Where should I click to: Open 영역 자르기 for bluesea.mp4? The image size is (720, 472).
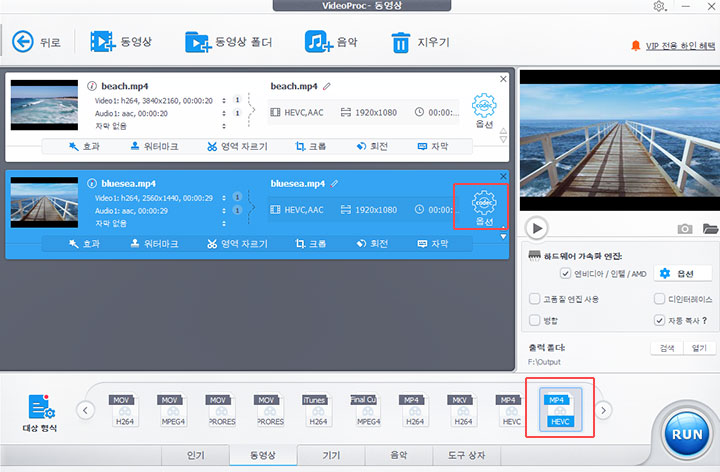click(237, 244)
